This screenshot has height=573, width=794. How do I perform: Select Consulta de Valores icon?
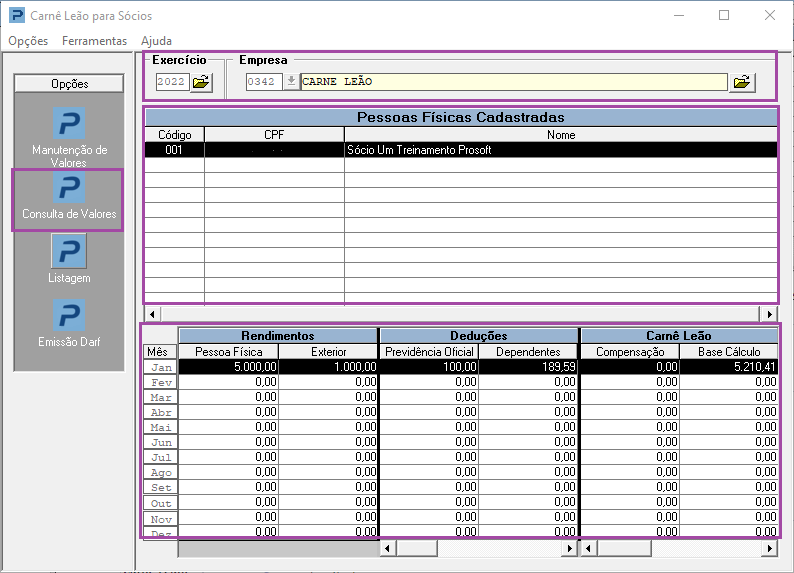pyautogui.click(x=69, y=188)
